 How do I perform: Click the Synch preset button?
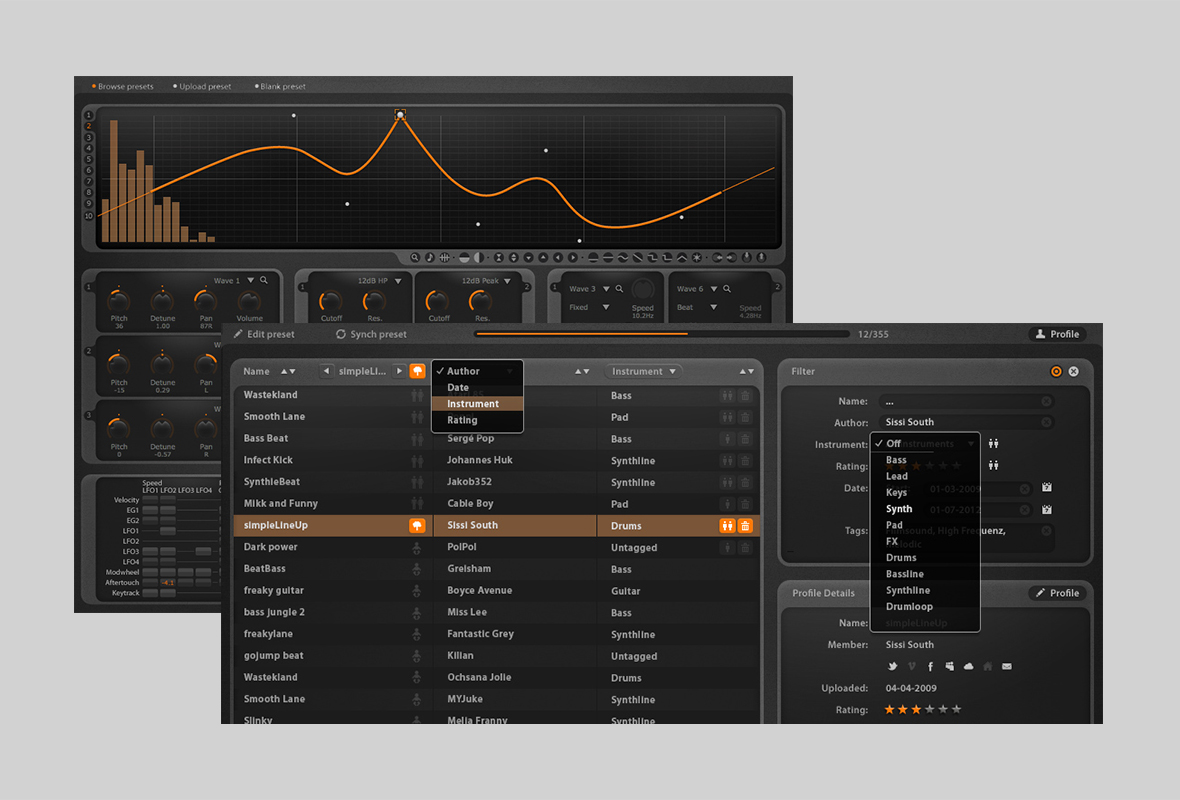click(x=371, y=334)
